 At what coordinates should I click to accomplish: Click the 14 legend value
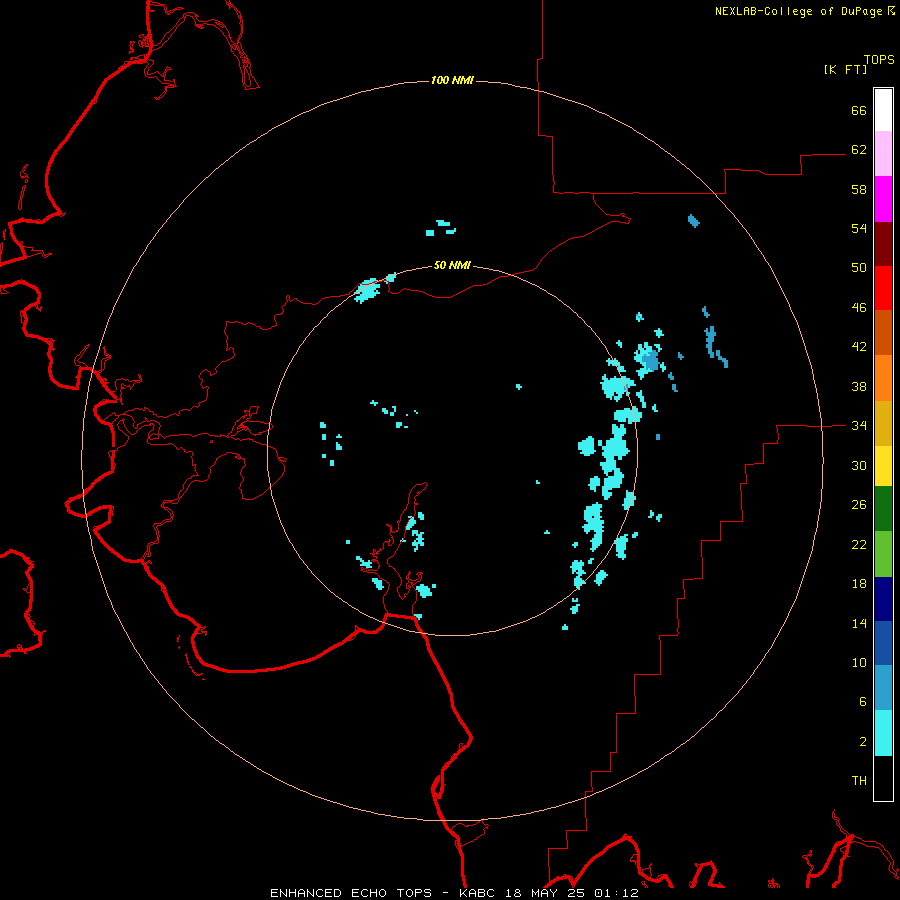[859, 623]
